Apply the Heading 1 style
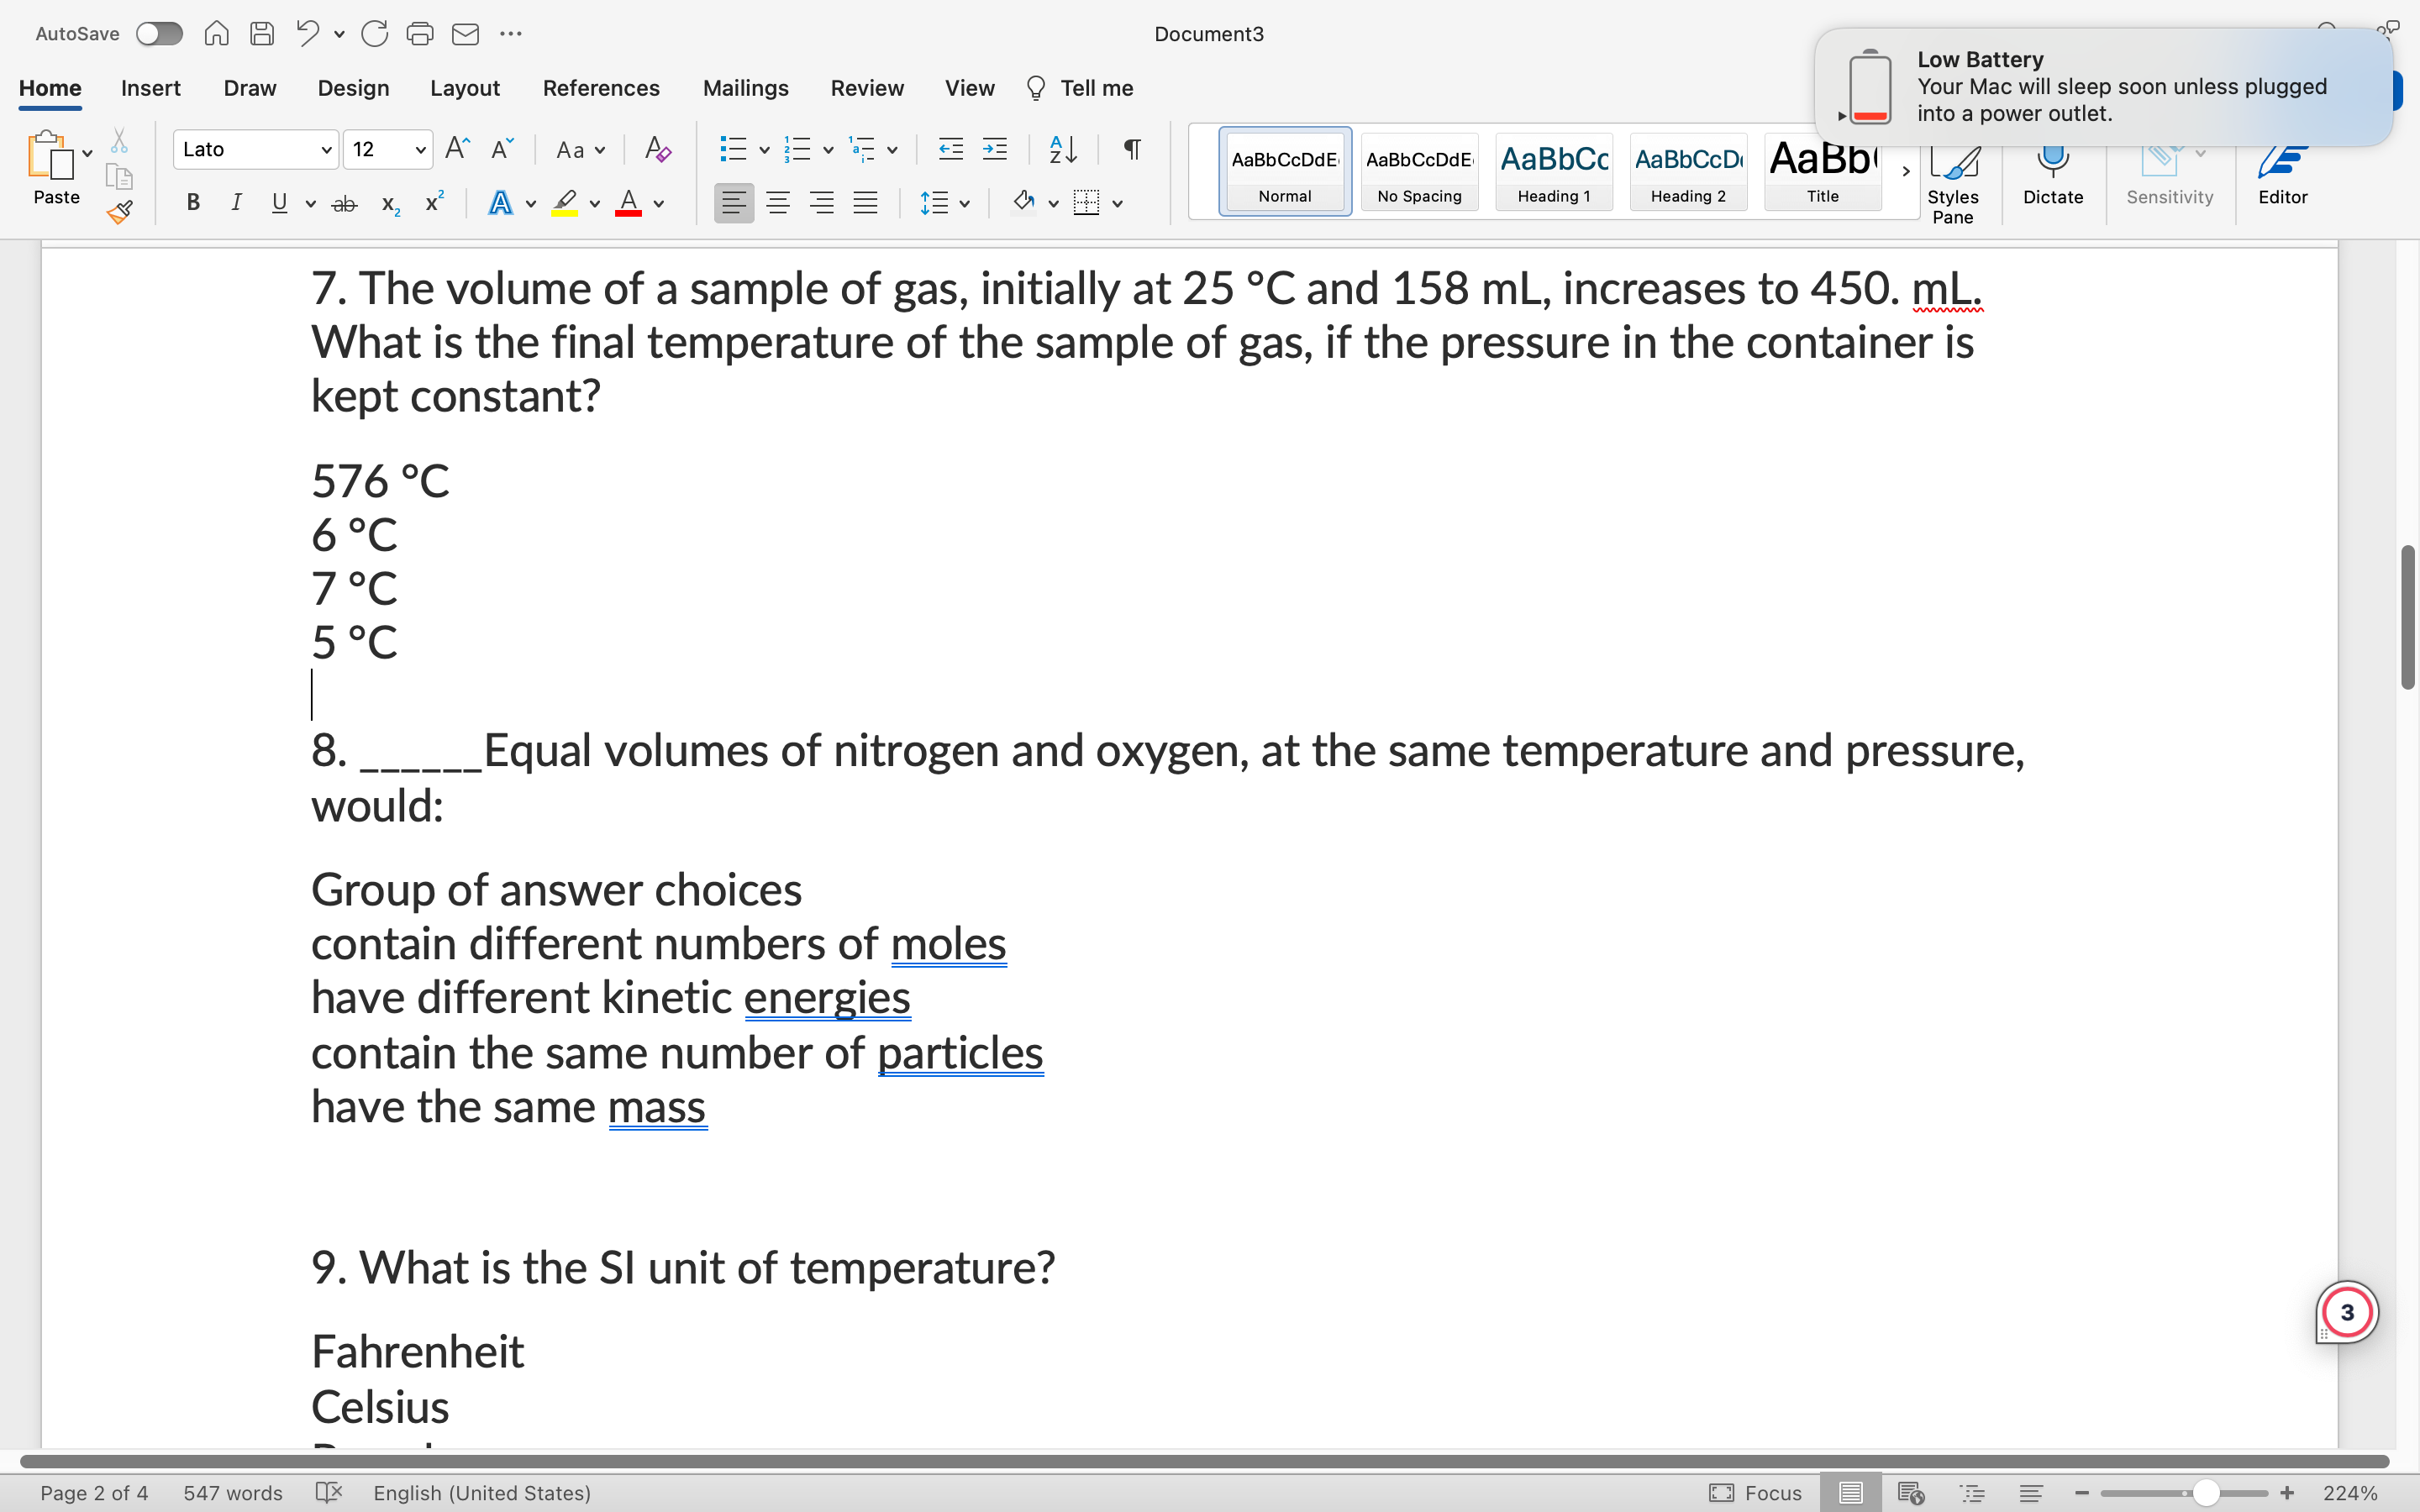2420x1512 pixels. [x=1553, y=171]
